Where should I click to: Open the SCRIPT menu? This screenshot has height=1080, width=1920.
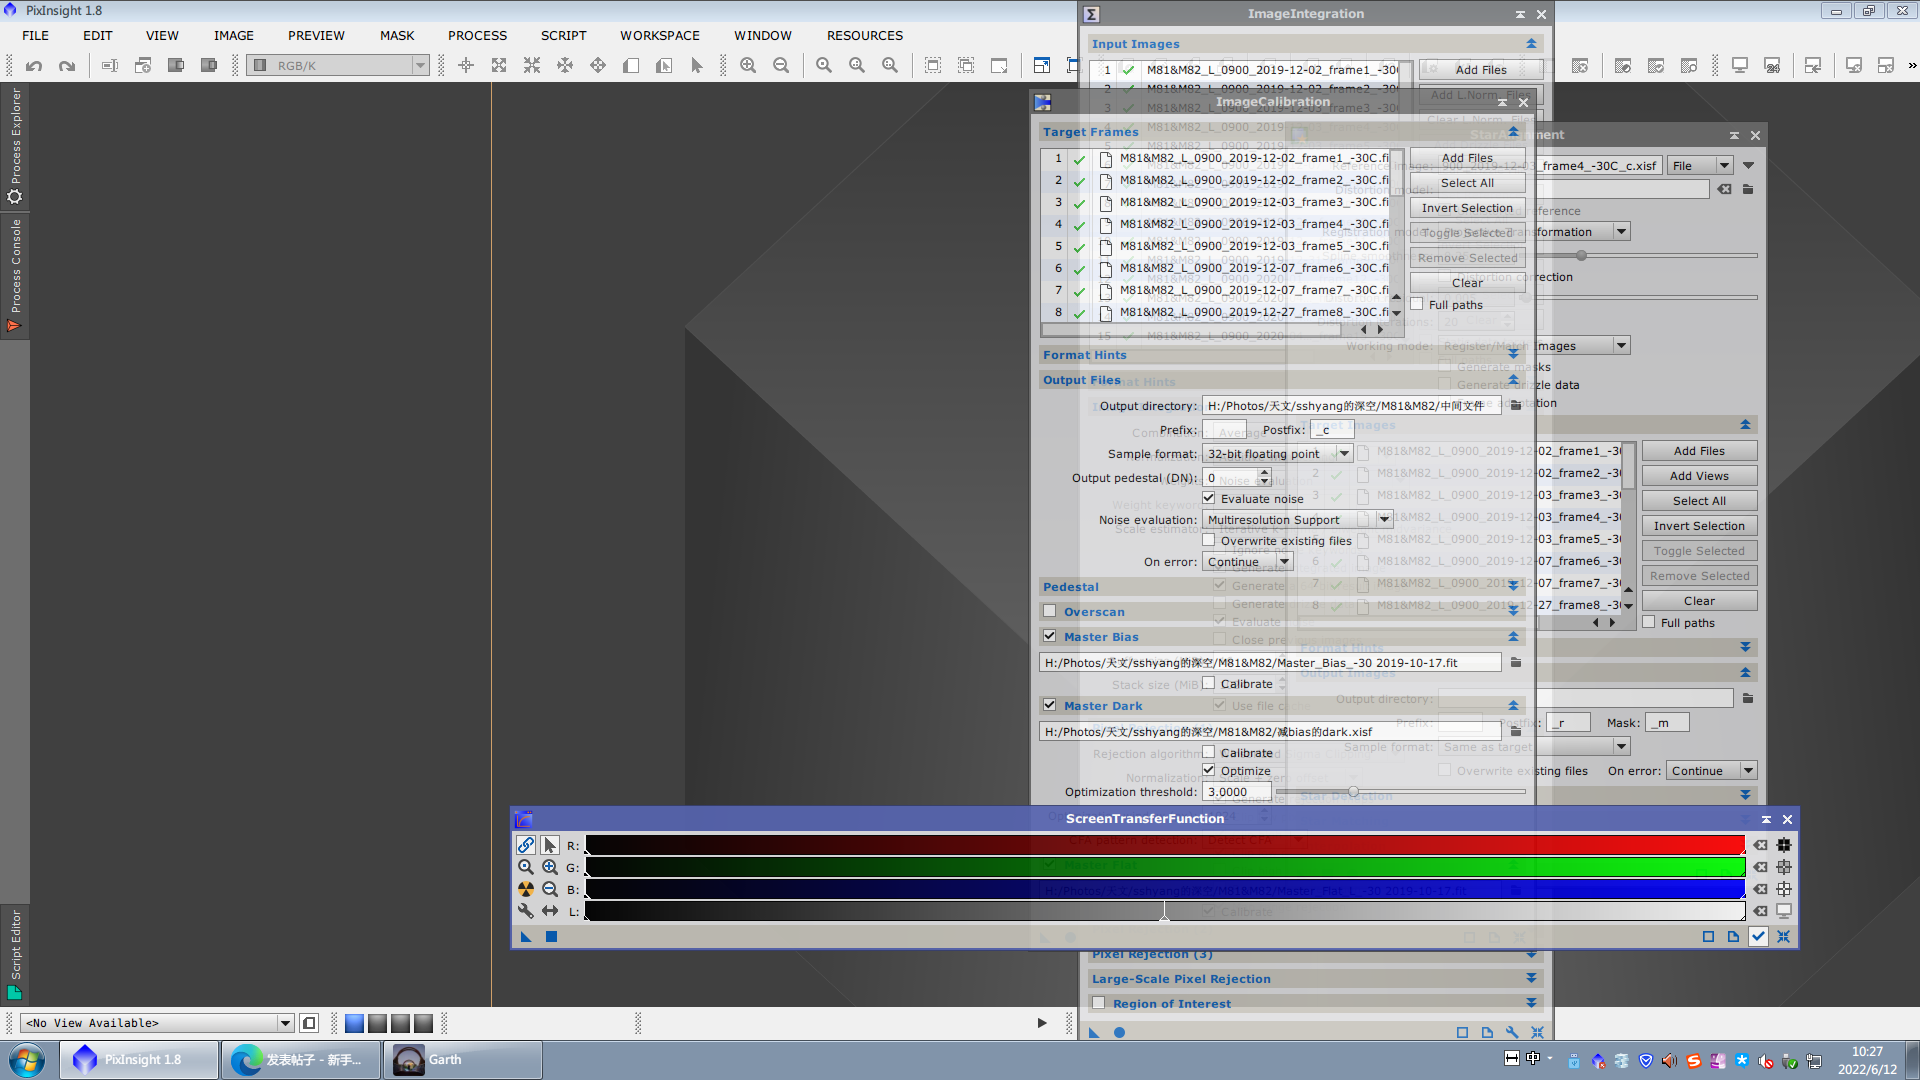pyautogui.click(x=563, y=35)
